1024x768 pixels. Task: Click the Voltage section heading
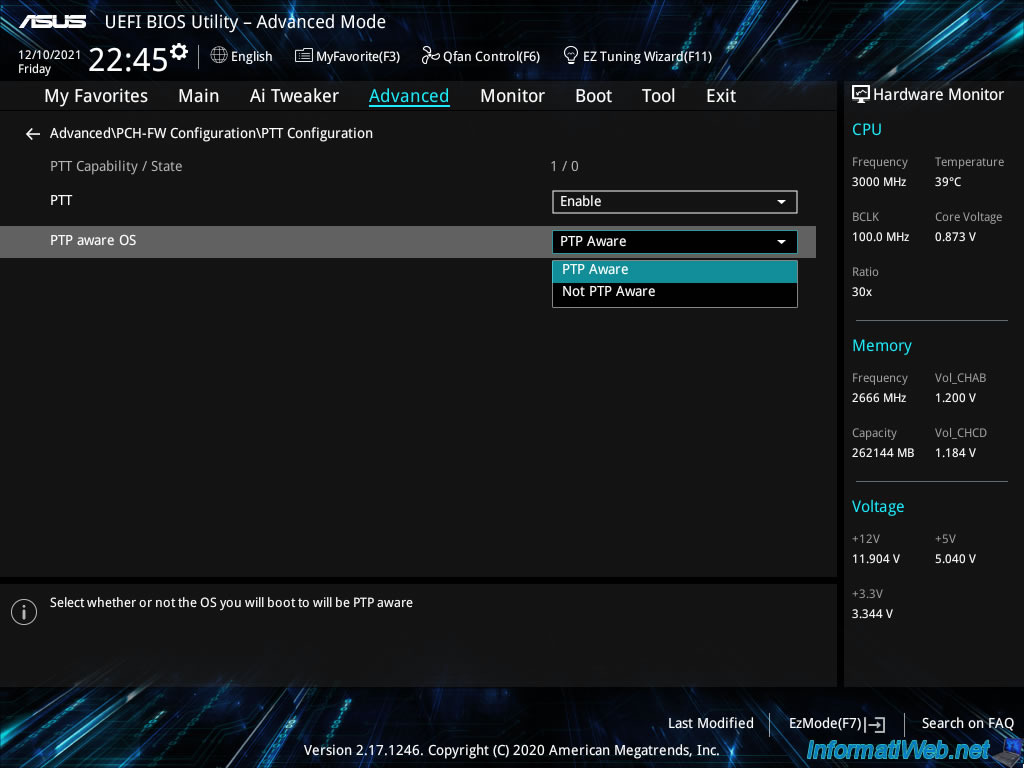pos(878,507)
